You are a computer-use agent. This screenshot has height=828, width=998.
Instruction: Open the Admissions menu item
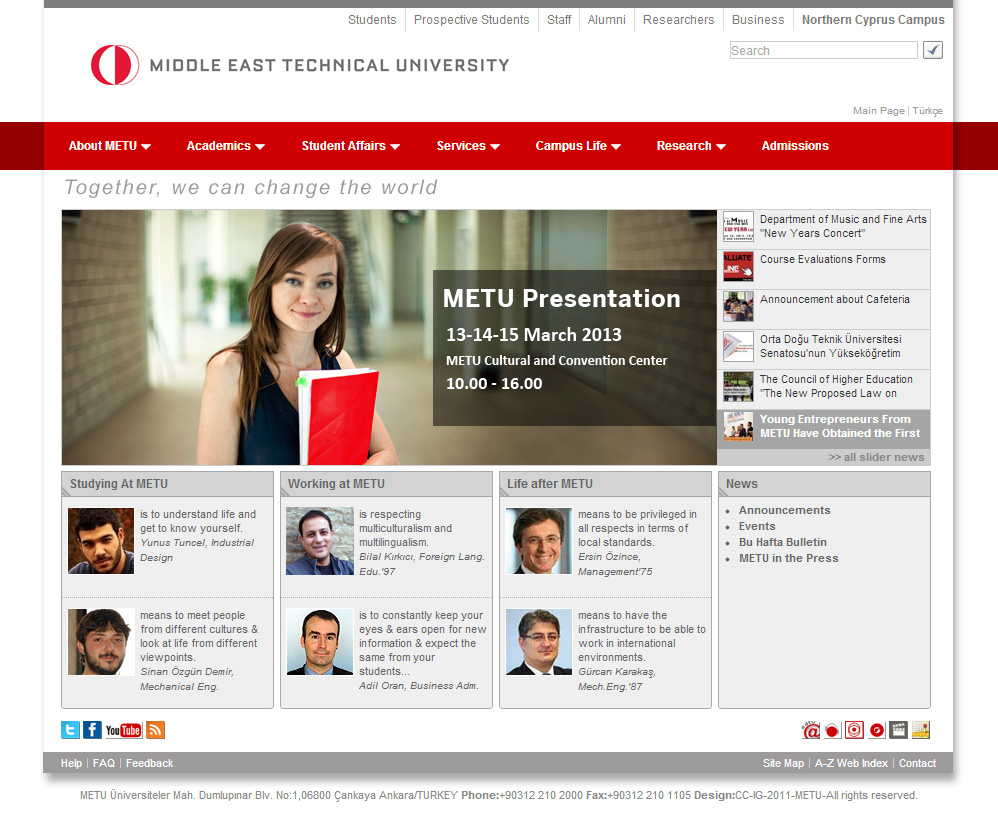coord(795,146)
